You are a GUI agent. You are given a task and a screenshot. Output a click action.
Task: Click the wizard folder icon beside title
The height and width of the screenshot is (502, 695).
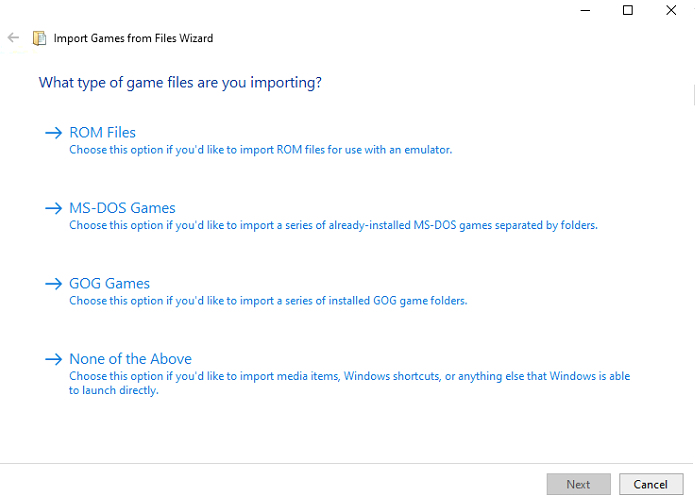(39, 38)
